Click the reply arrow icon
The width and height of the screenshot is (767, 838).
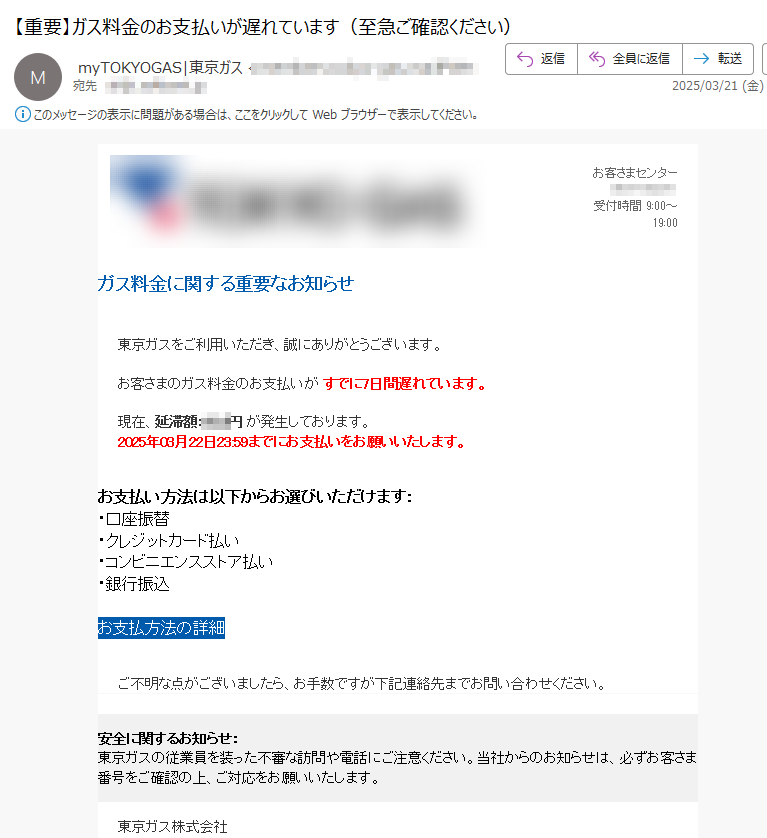tap(525, 59)
